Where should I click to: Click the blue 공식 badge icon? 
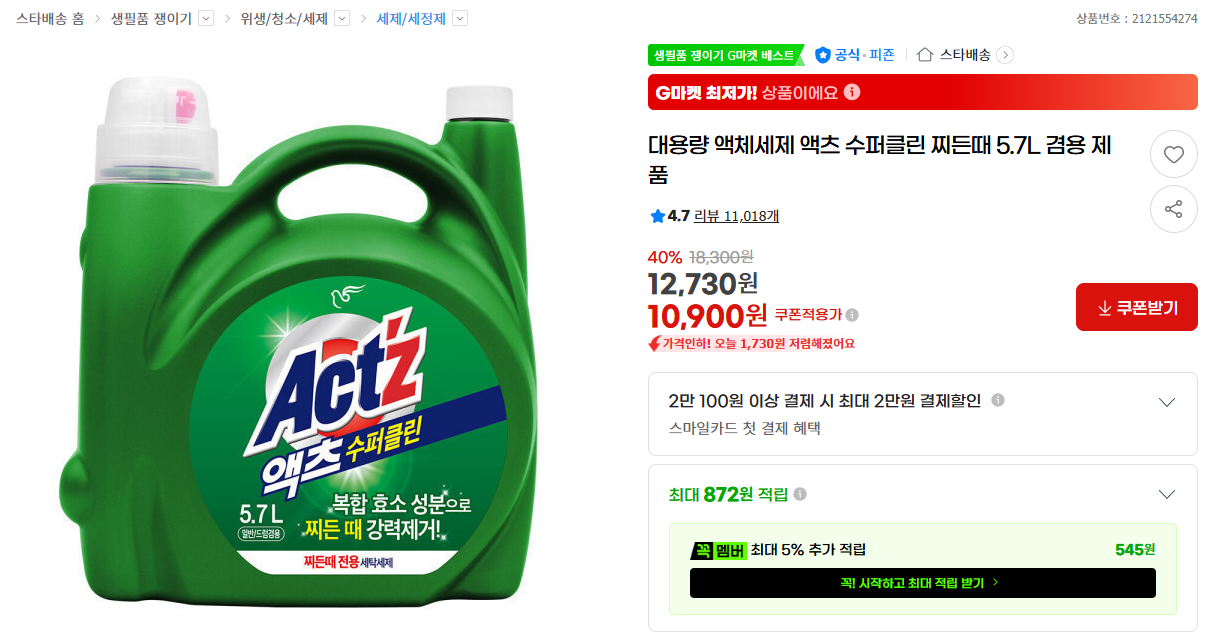tap(823, 55)
